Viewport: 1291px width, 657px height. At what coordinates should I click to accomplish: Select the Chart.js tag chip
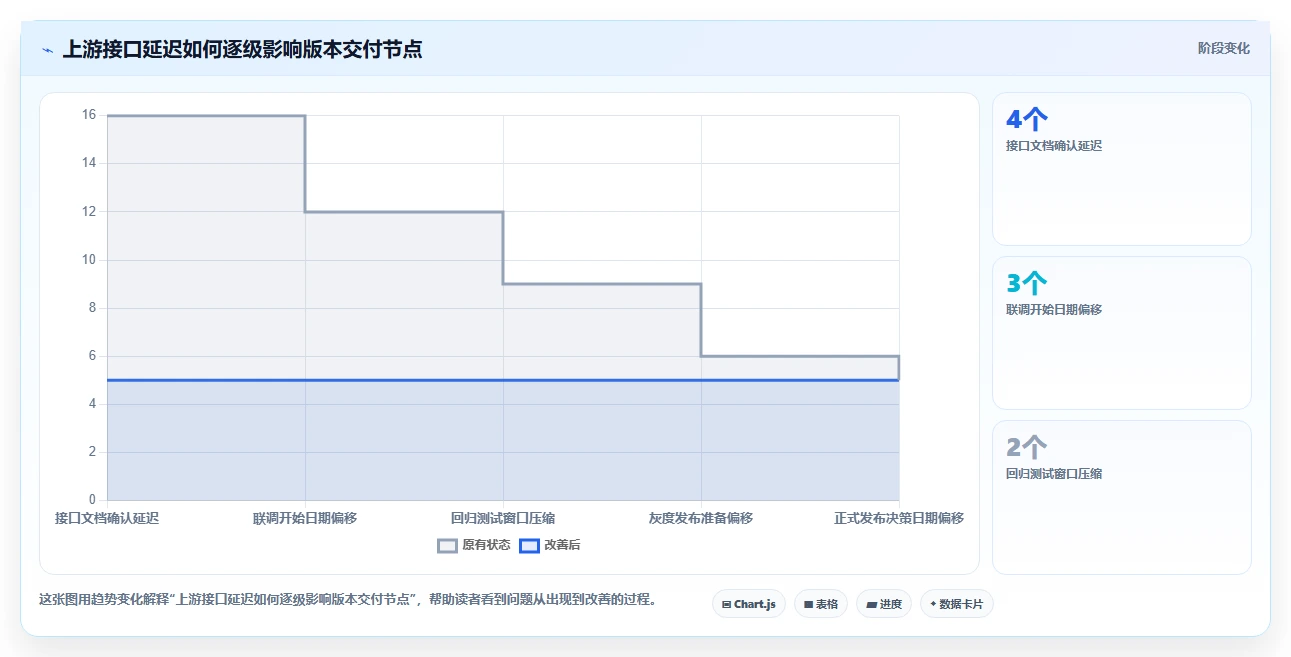[749, 604]
